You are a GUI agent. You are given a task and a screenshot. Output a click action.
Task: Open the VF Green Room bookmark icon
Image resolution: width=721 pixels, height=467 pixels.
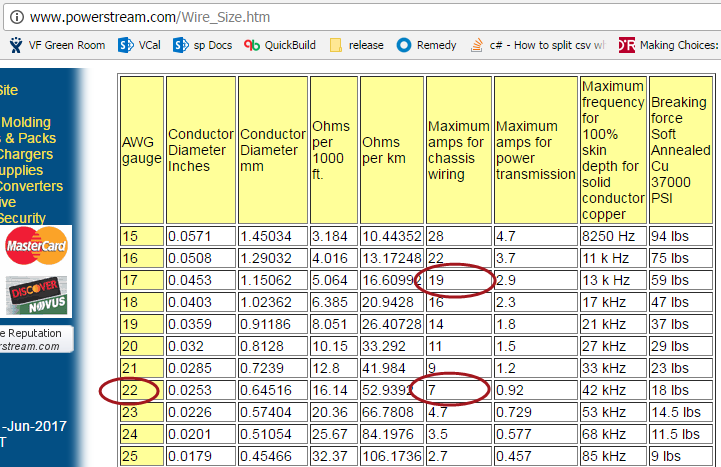[x=16, y=45]
